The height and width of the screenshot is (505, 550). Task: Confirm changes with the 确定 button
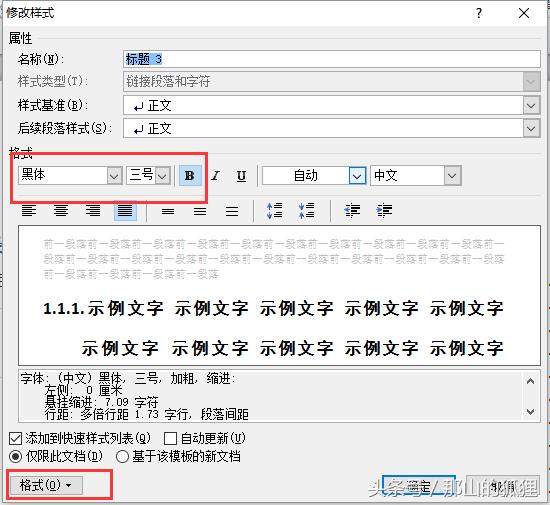point(419,486)
